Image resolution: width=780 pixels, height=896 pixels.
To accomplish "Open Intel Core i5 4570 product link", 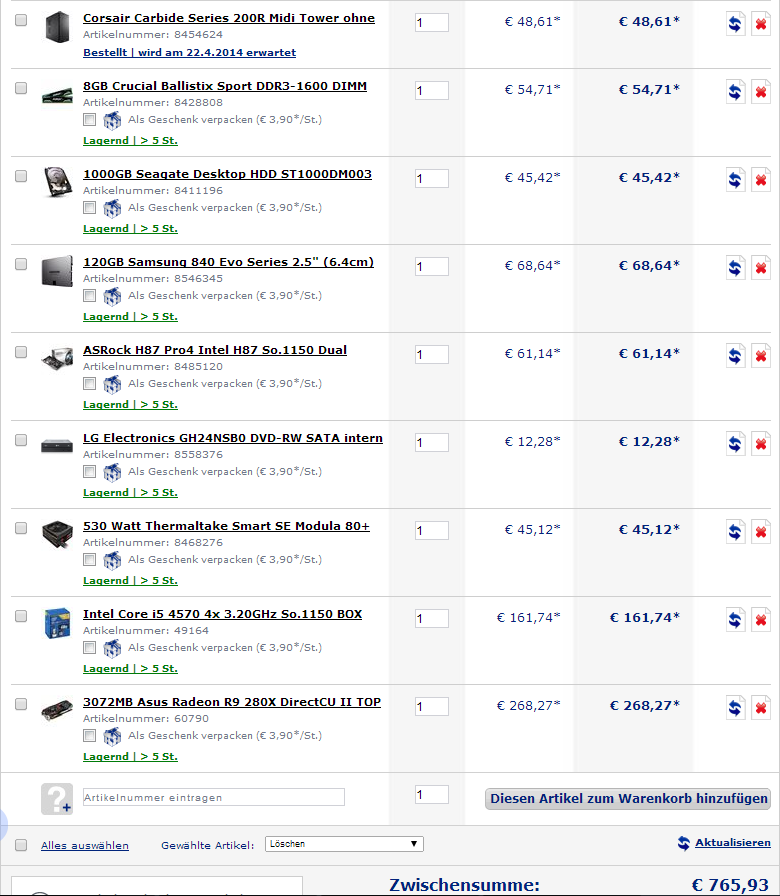I will click(222, 614).
